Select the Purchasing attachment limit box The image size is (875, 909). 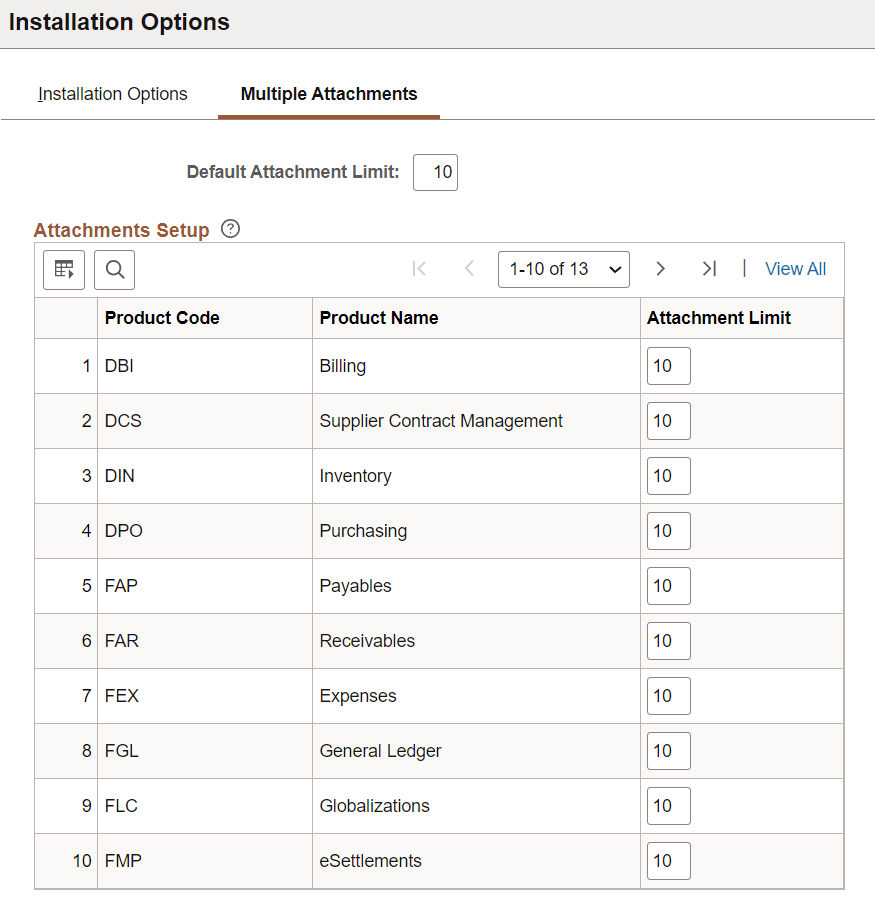click(668, 530)
